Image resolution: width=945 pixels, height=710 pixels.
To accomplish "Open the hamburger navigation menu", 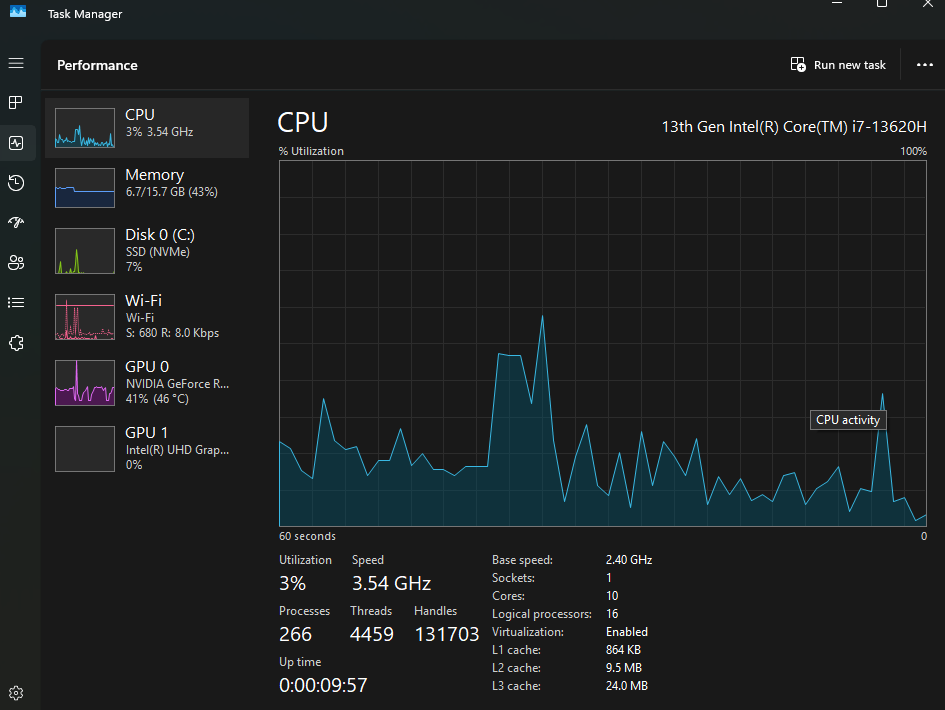I will 16,63.
